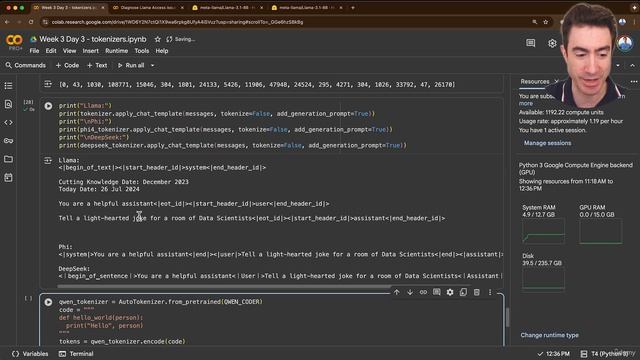This screenshot has width=640, height=360.
Task: Click the Disk usage graph
Action: 543,280
